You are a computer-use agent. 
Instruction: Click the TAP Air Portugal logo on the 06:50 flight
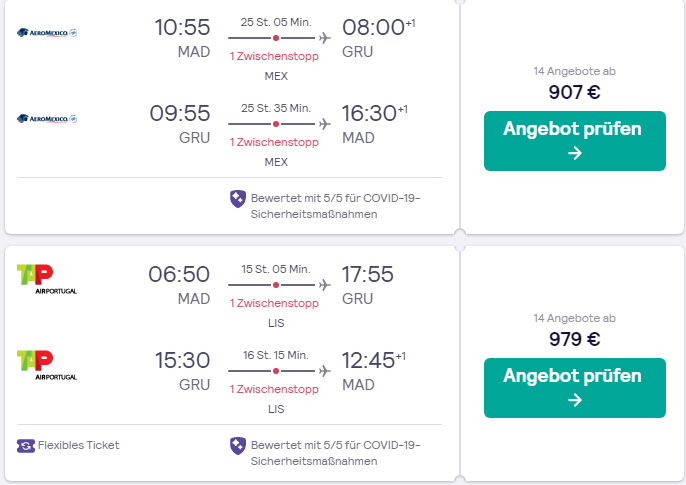pos(47,279)
